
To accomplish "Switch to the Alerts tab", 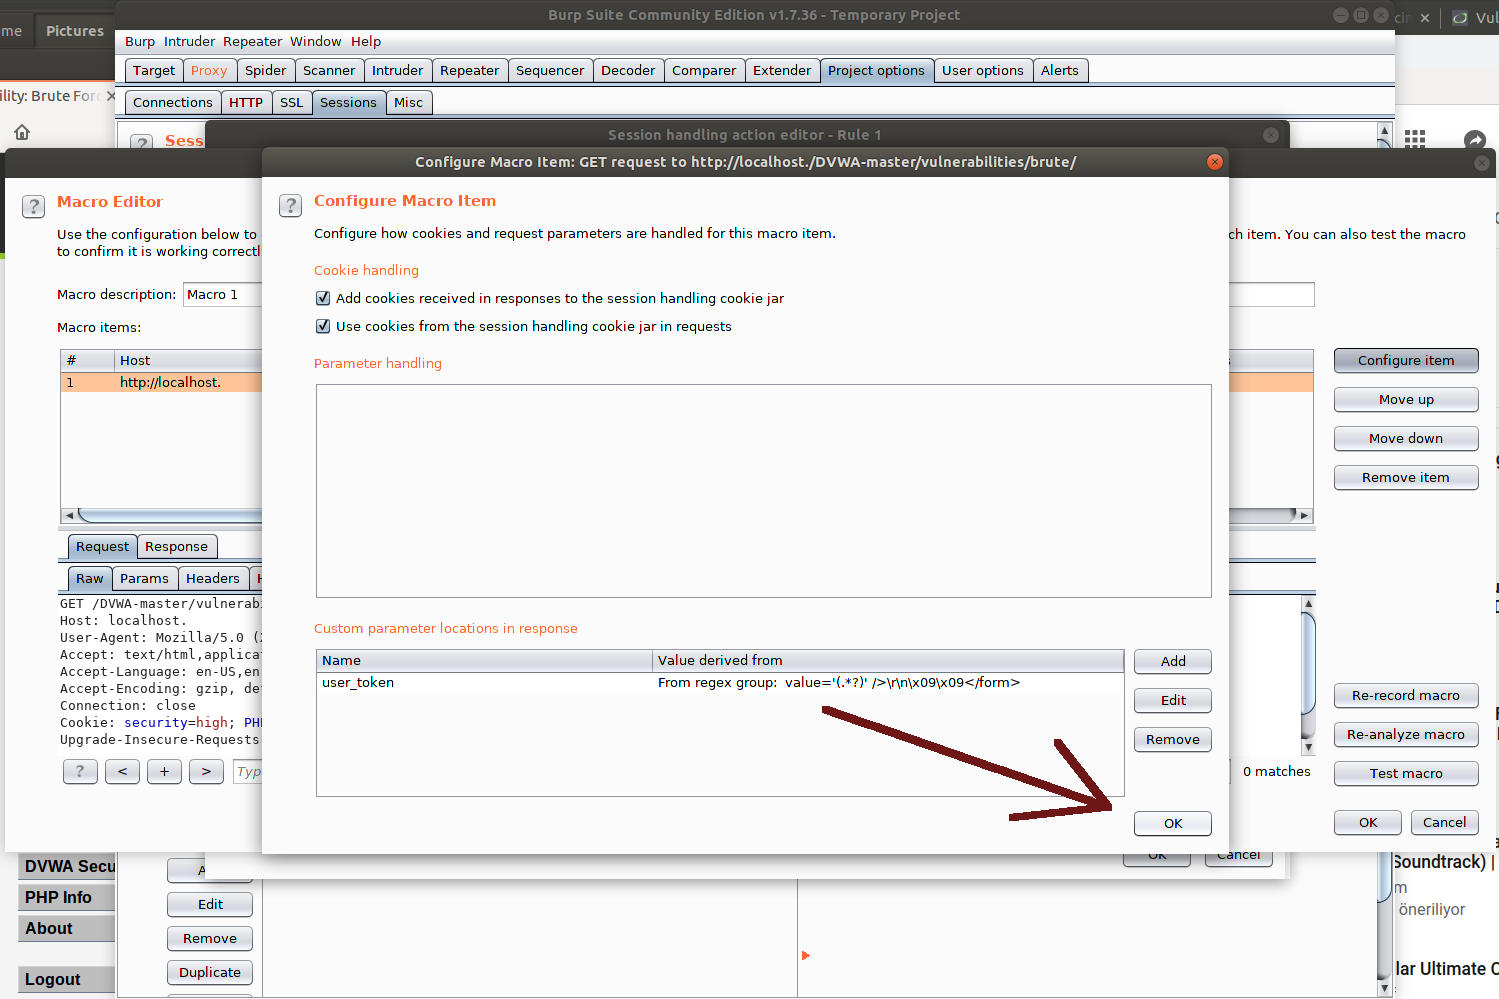I will pyautogui.click(x=1060, y=70).
